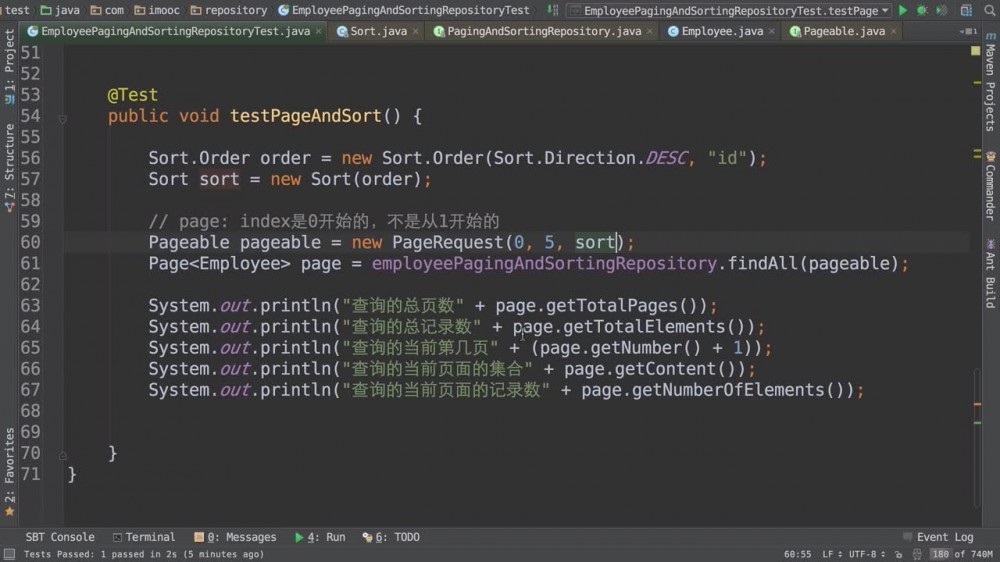
Task: Open the Terminal tool window
Action: pos(143,537)
